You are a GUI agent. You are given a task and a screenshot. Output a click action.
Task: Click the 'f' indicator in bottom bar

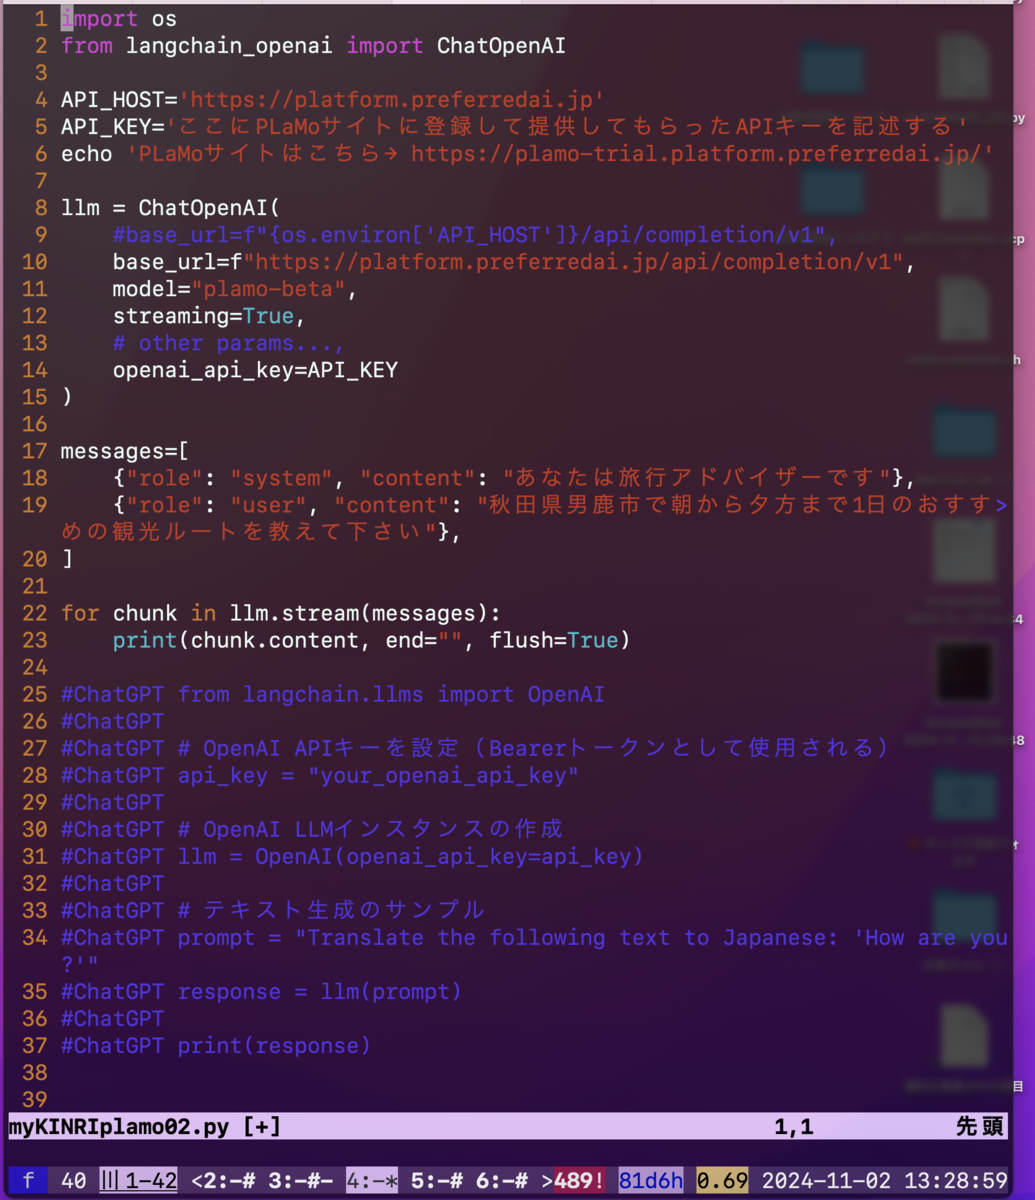point(28,1180)
